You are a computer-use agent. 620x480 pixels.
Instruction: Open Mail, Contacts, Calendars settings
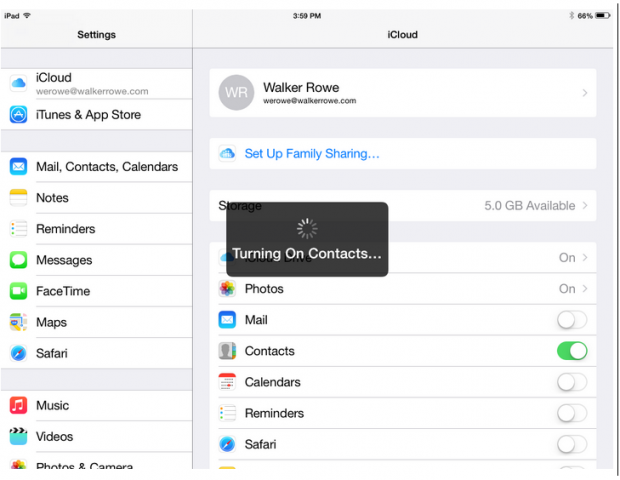[x=96, y=166]
